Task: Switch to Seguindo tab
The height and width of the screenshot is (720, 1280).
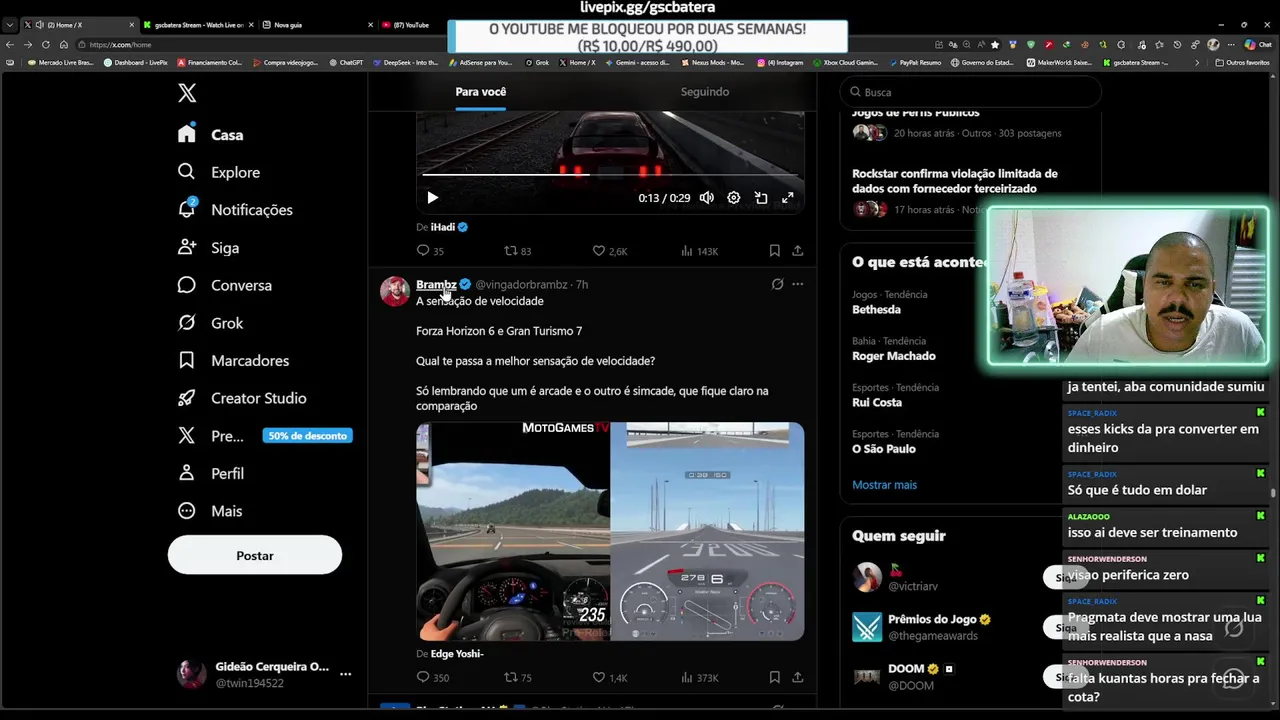Action: (705, 92)
